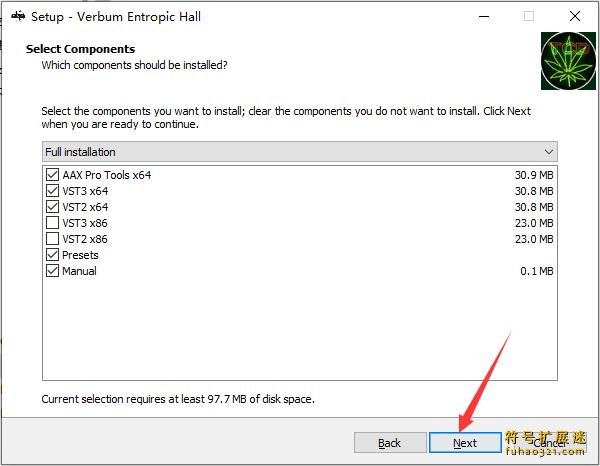The width and height of the screenshot is (600, 466).
Task: Click the Manual list item label
Action: [x=79, y=271]
